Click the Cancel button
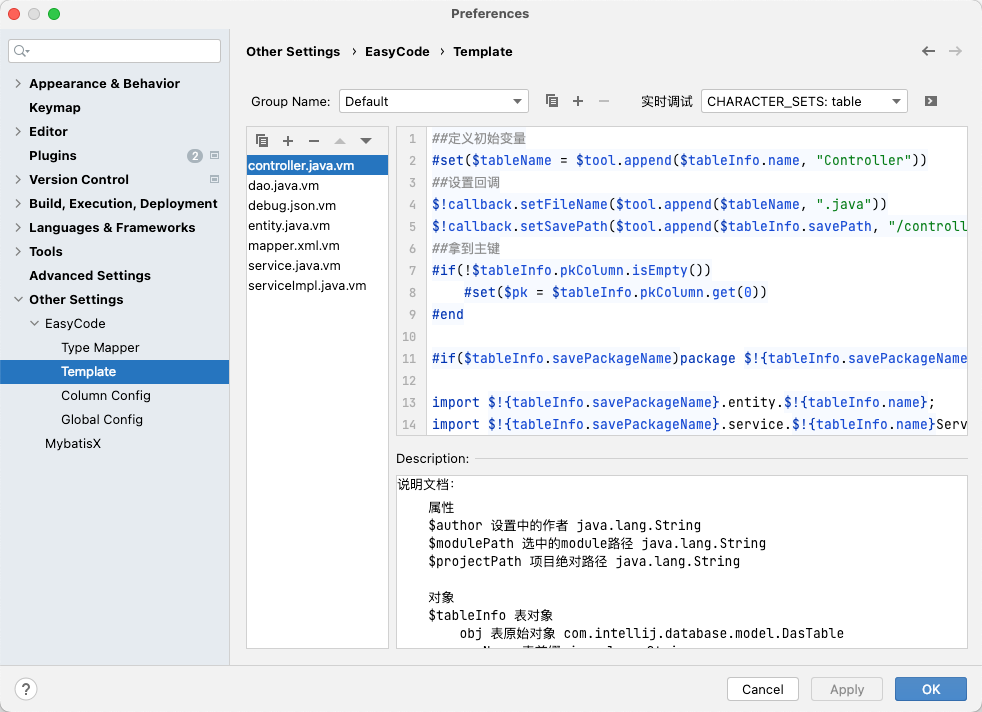982x712 pixels. [x=762, y=689]
